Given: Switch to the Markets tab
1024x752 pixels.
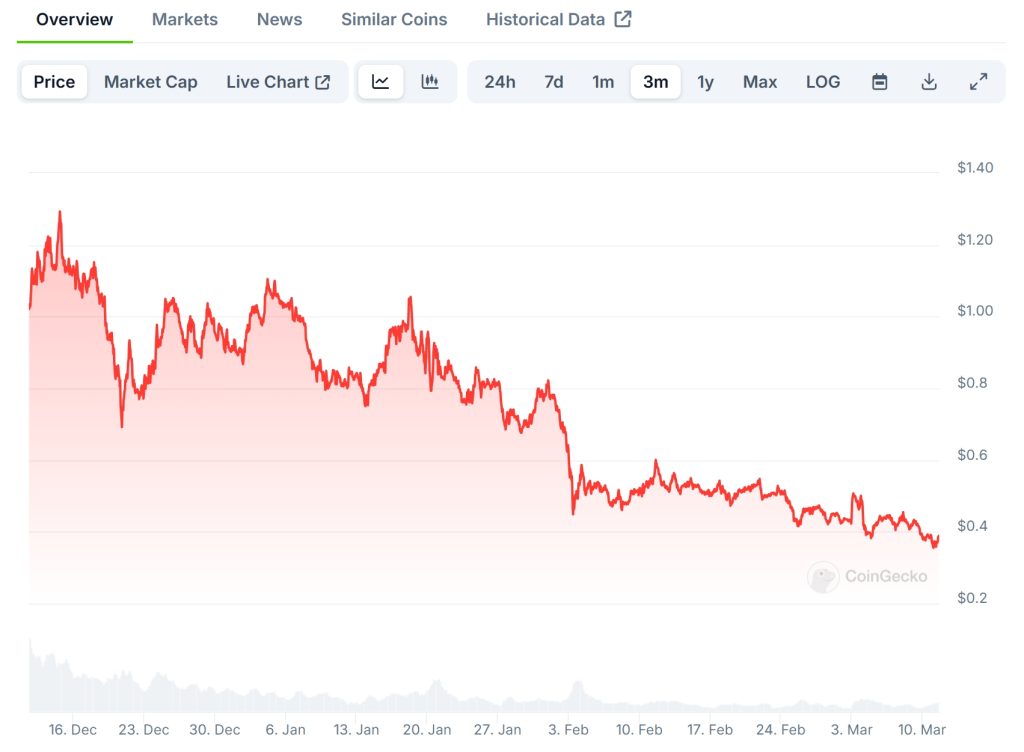Looking at the screenshot, I should click(184, 18).
